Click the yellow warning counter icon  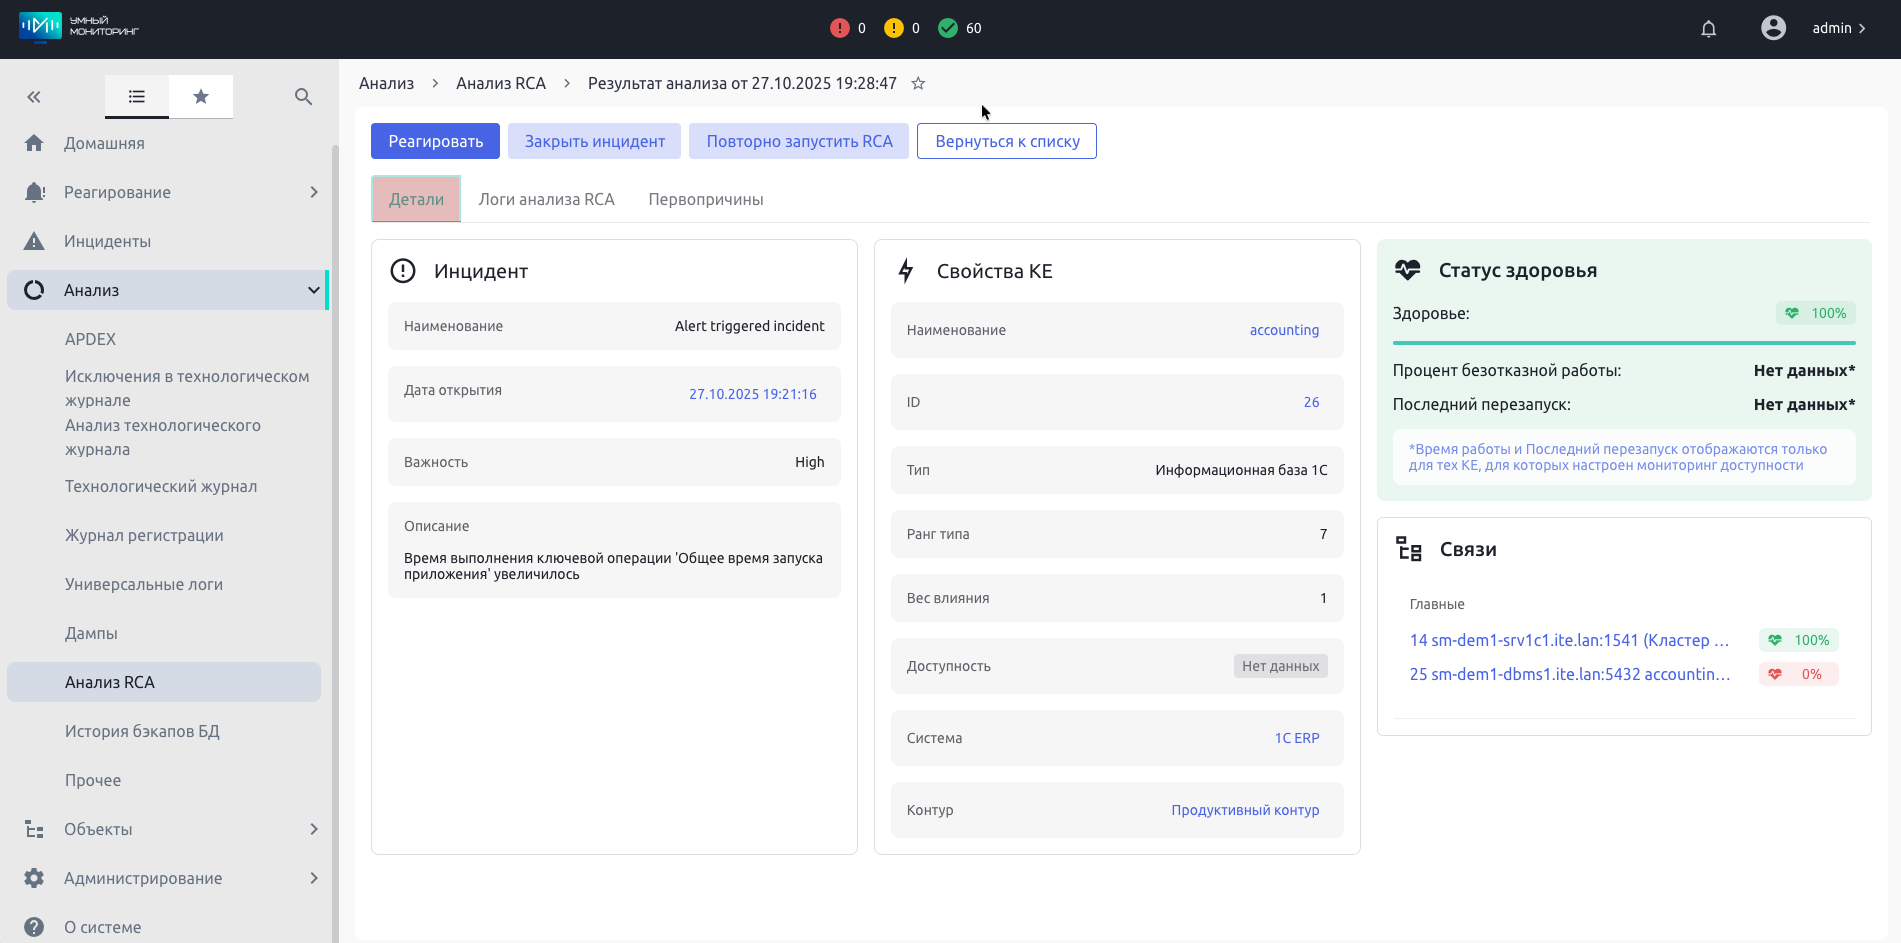[x=893, y=28]
